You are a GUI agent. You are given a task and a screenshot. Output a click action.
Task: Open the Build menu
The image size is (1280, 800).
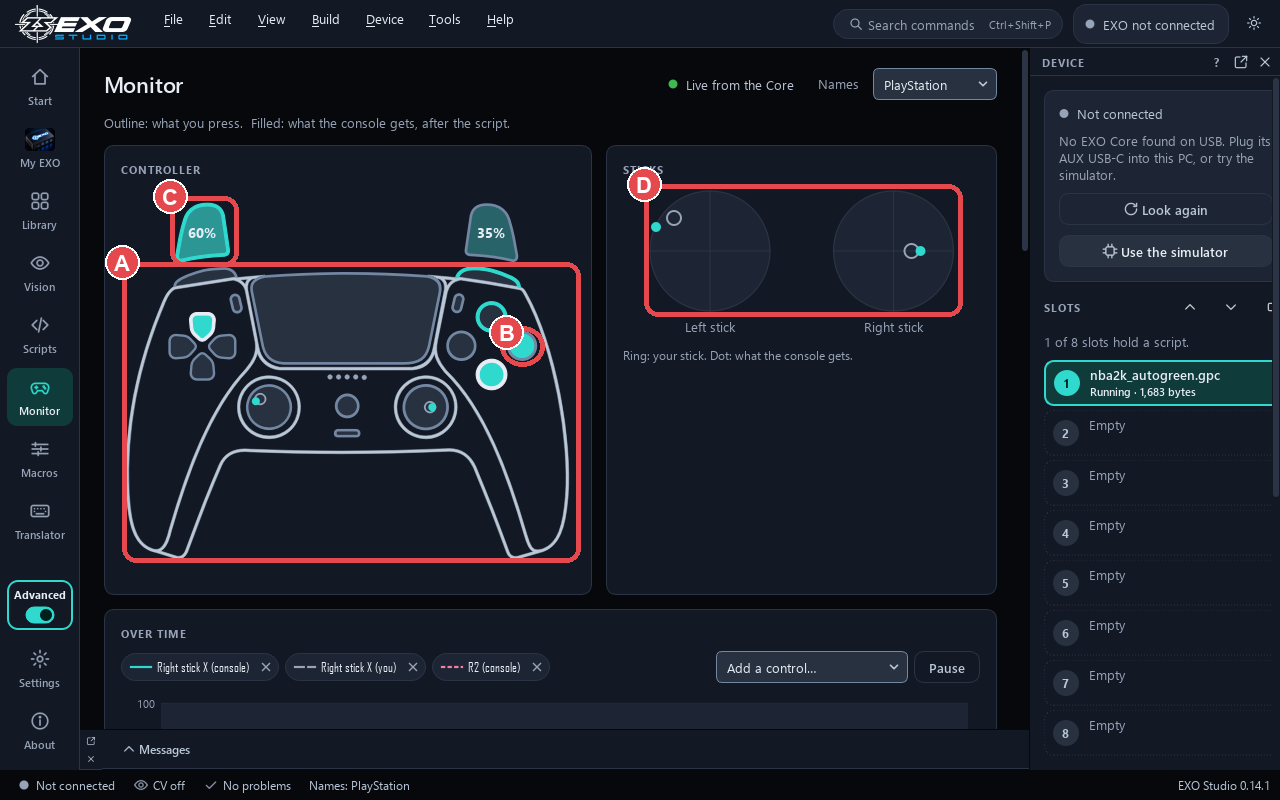pos(326,20)
